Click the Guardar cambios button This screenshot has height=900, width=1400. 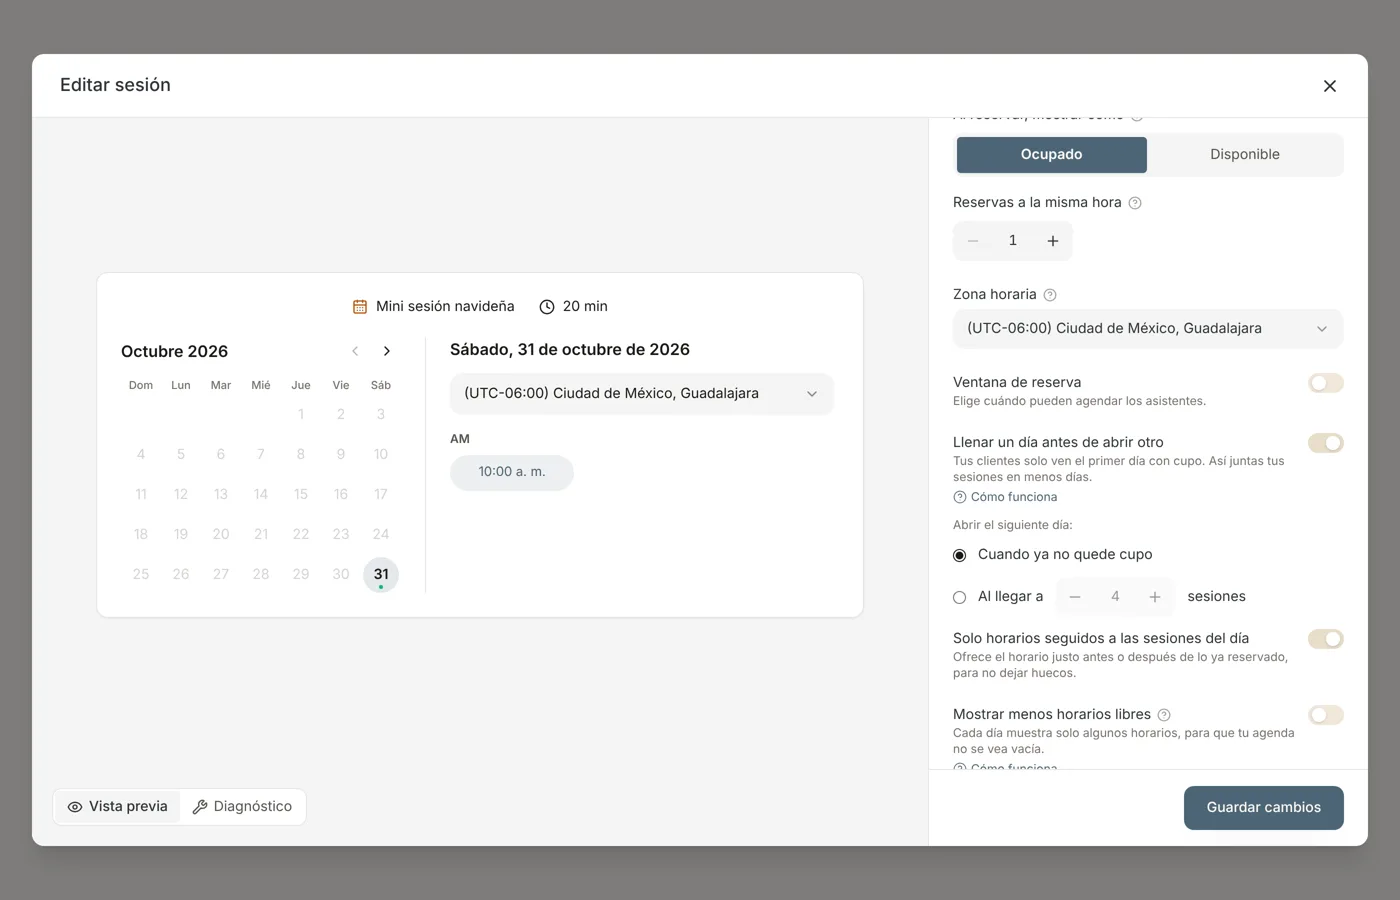click(x=1264, y=808)
